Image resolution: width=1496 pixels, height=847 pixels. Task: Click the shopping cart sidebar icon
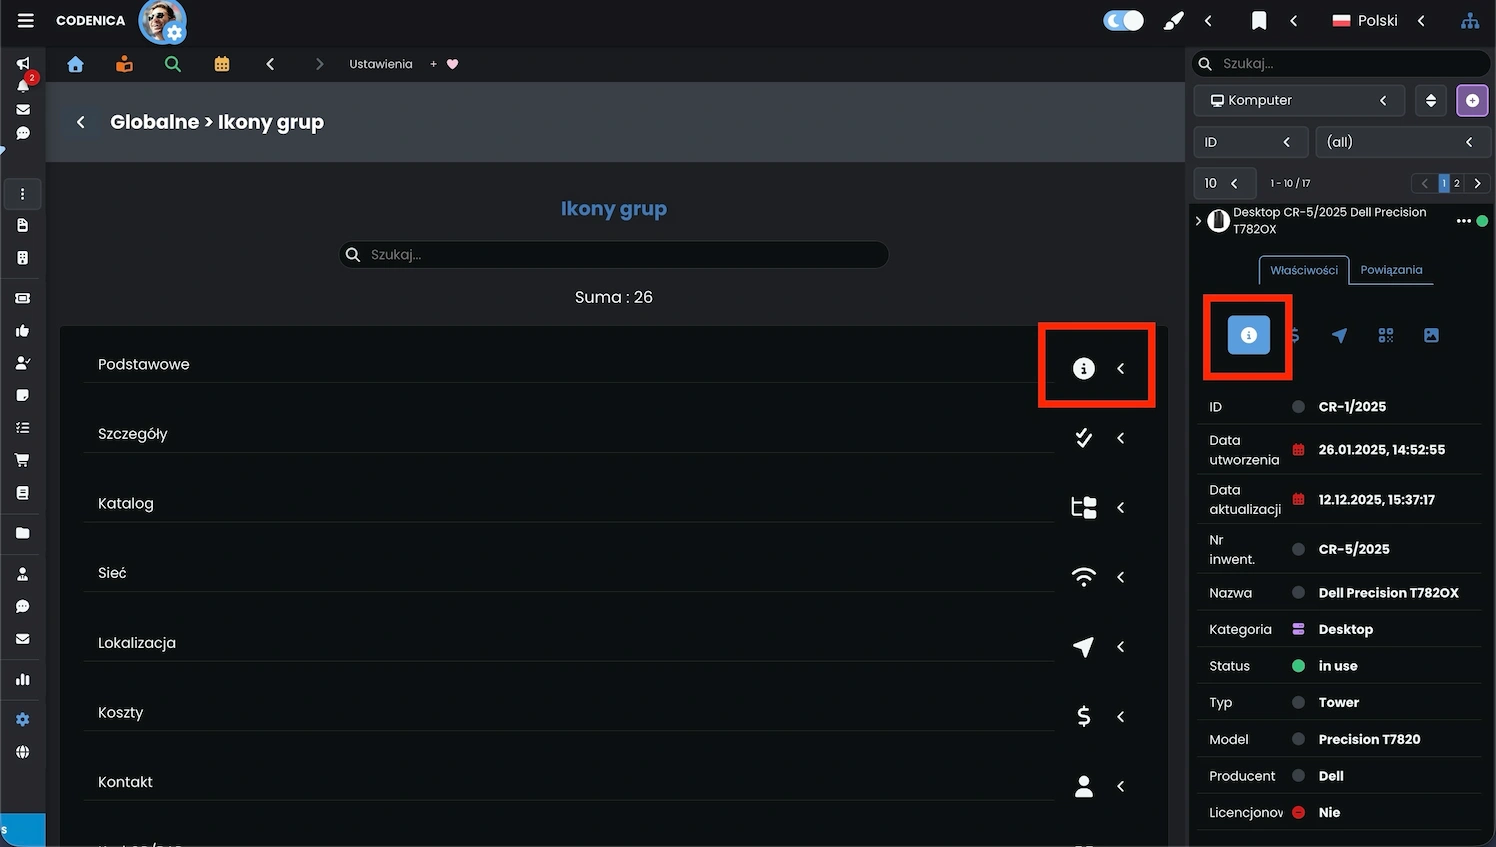(x=22, y=460)
